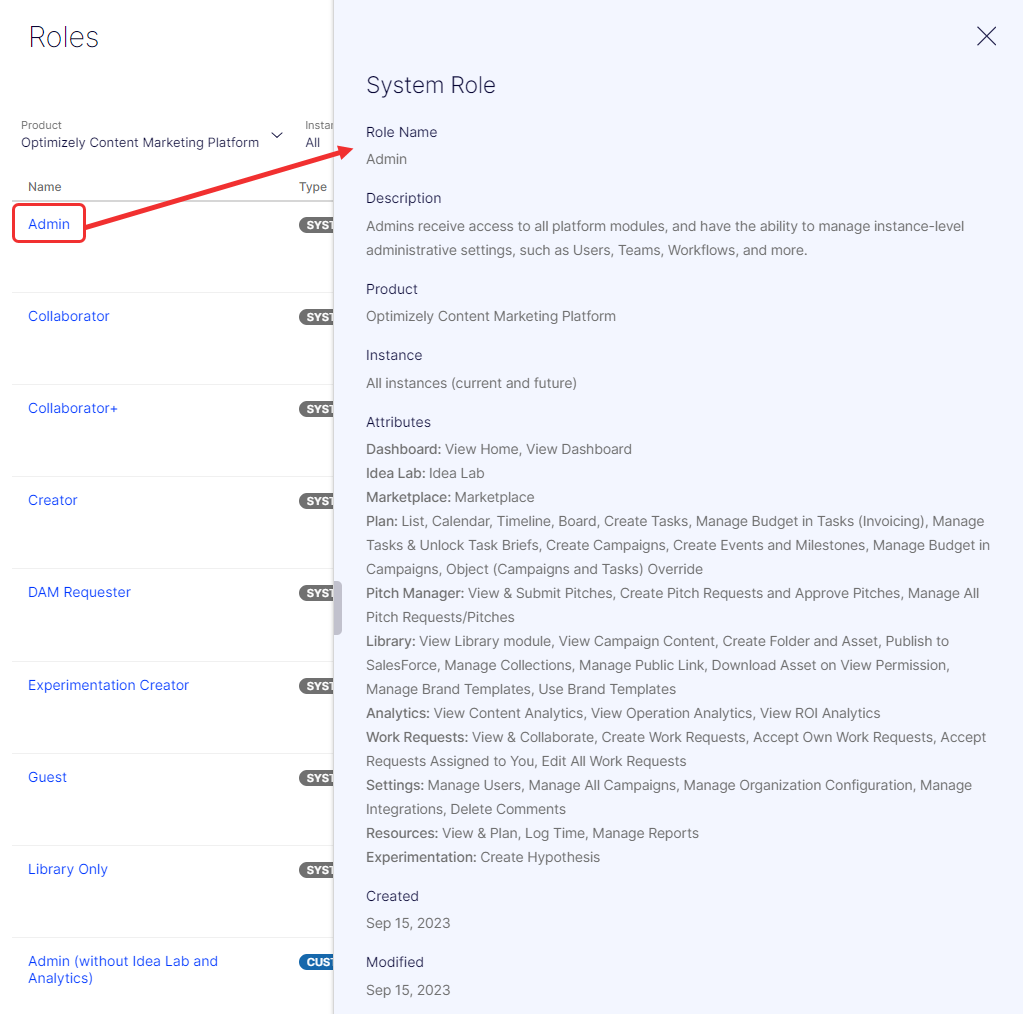The height and width of the screenshot is (1014, 1023).
Task: Open the DAM Requester role
Action: pos(79,592)
